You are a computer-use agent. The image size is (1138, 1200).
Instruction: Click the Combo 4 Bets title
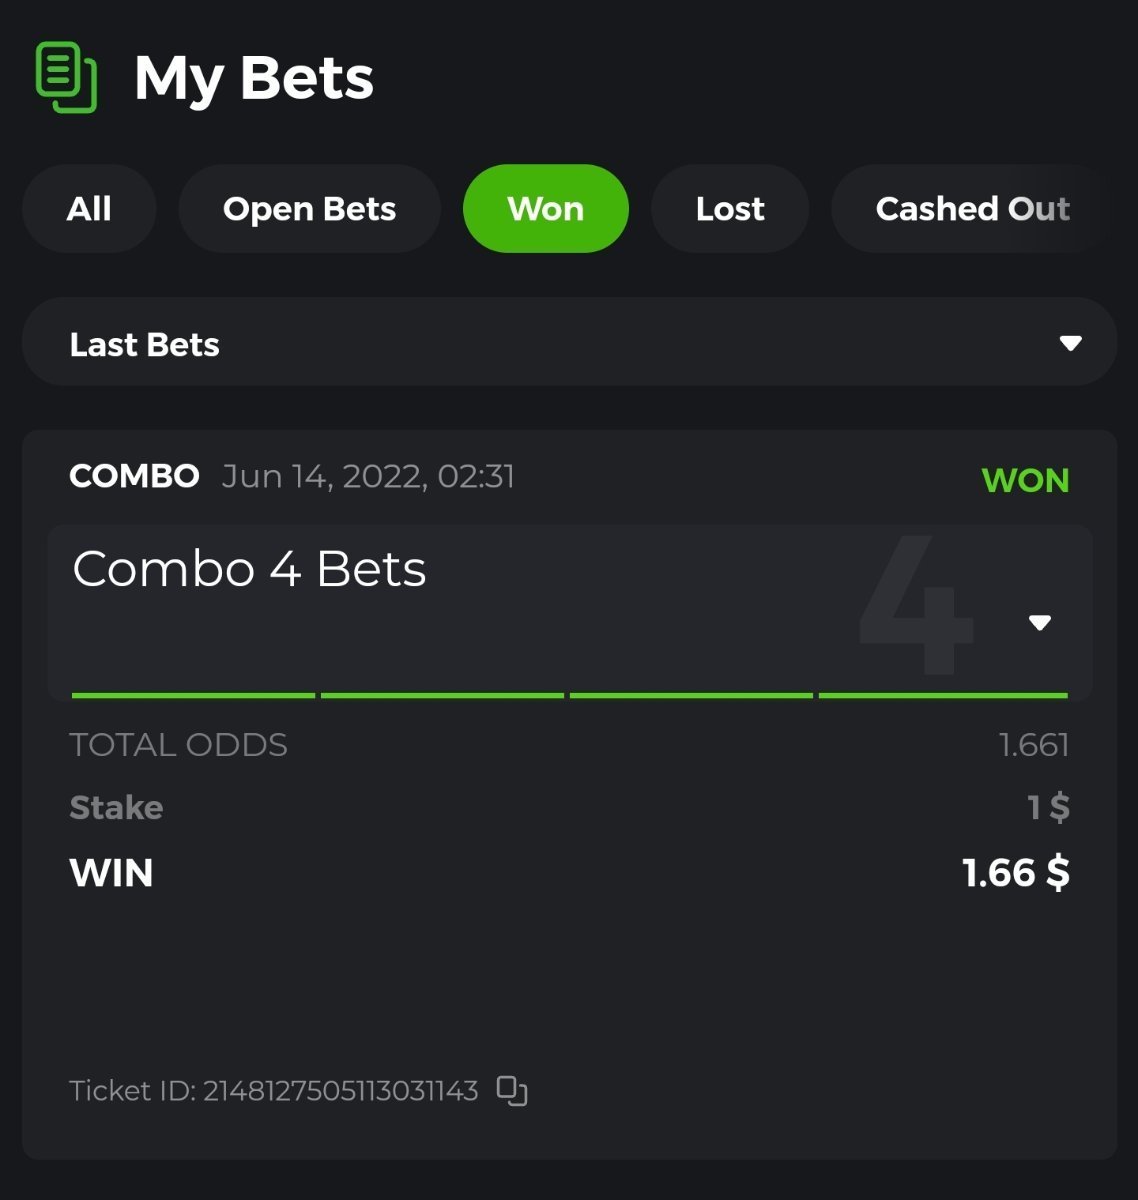(x=250, y=569)
